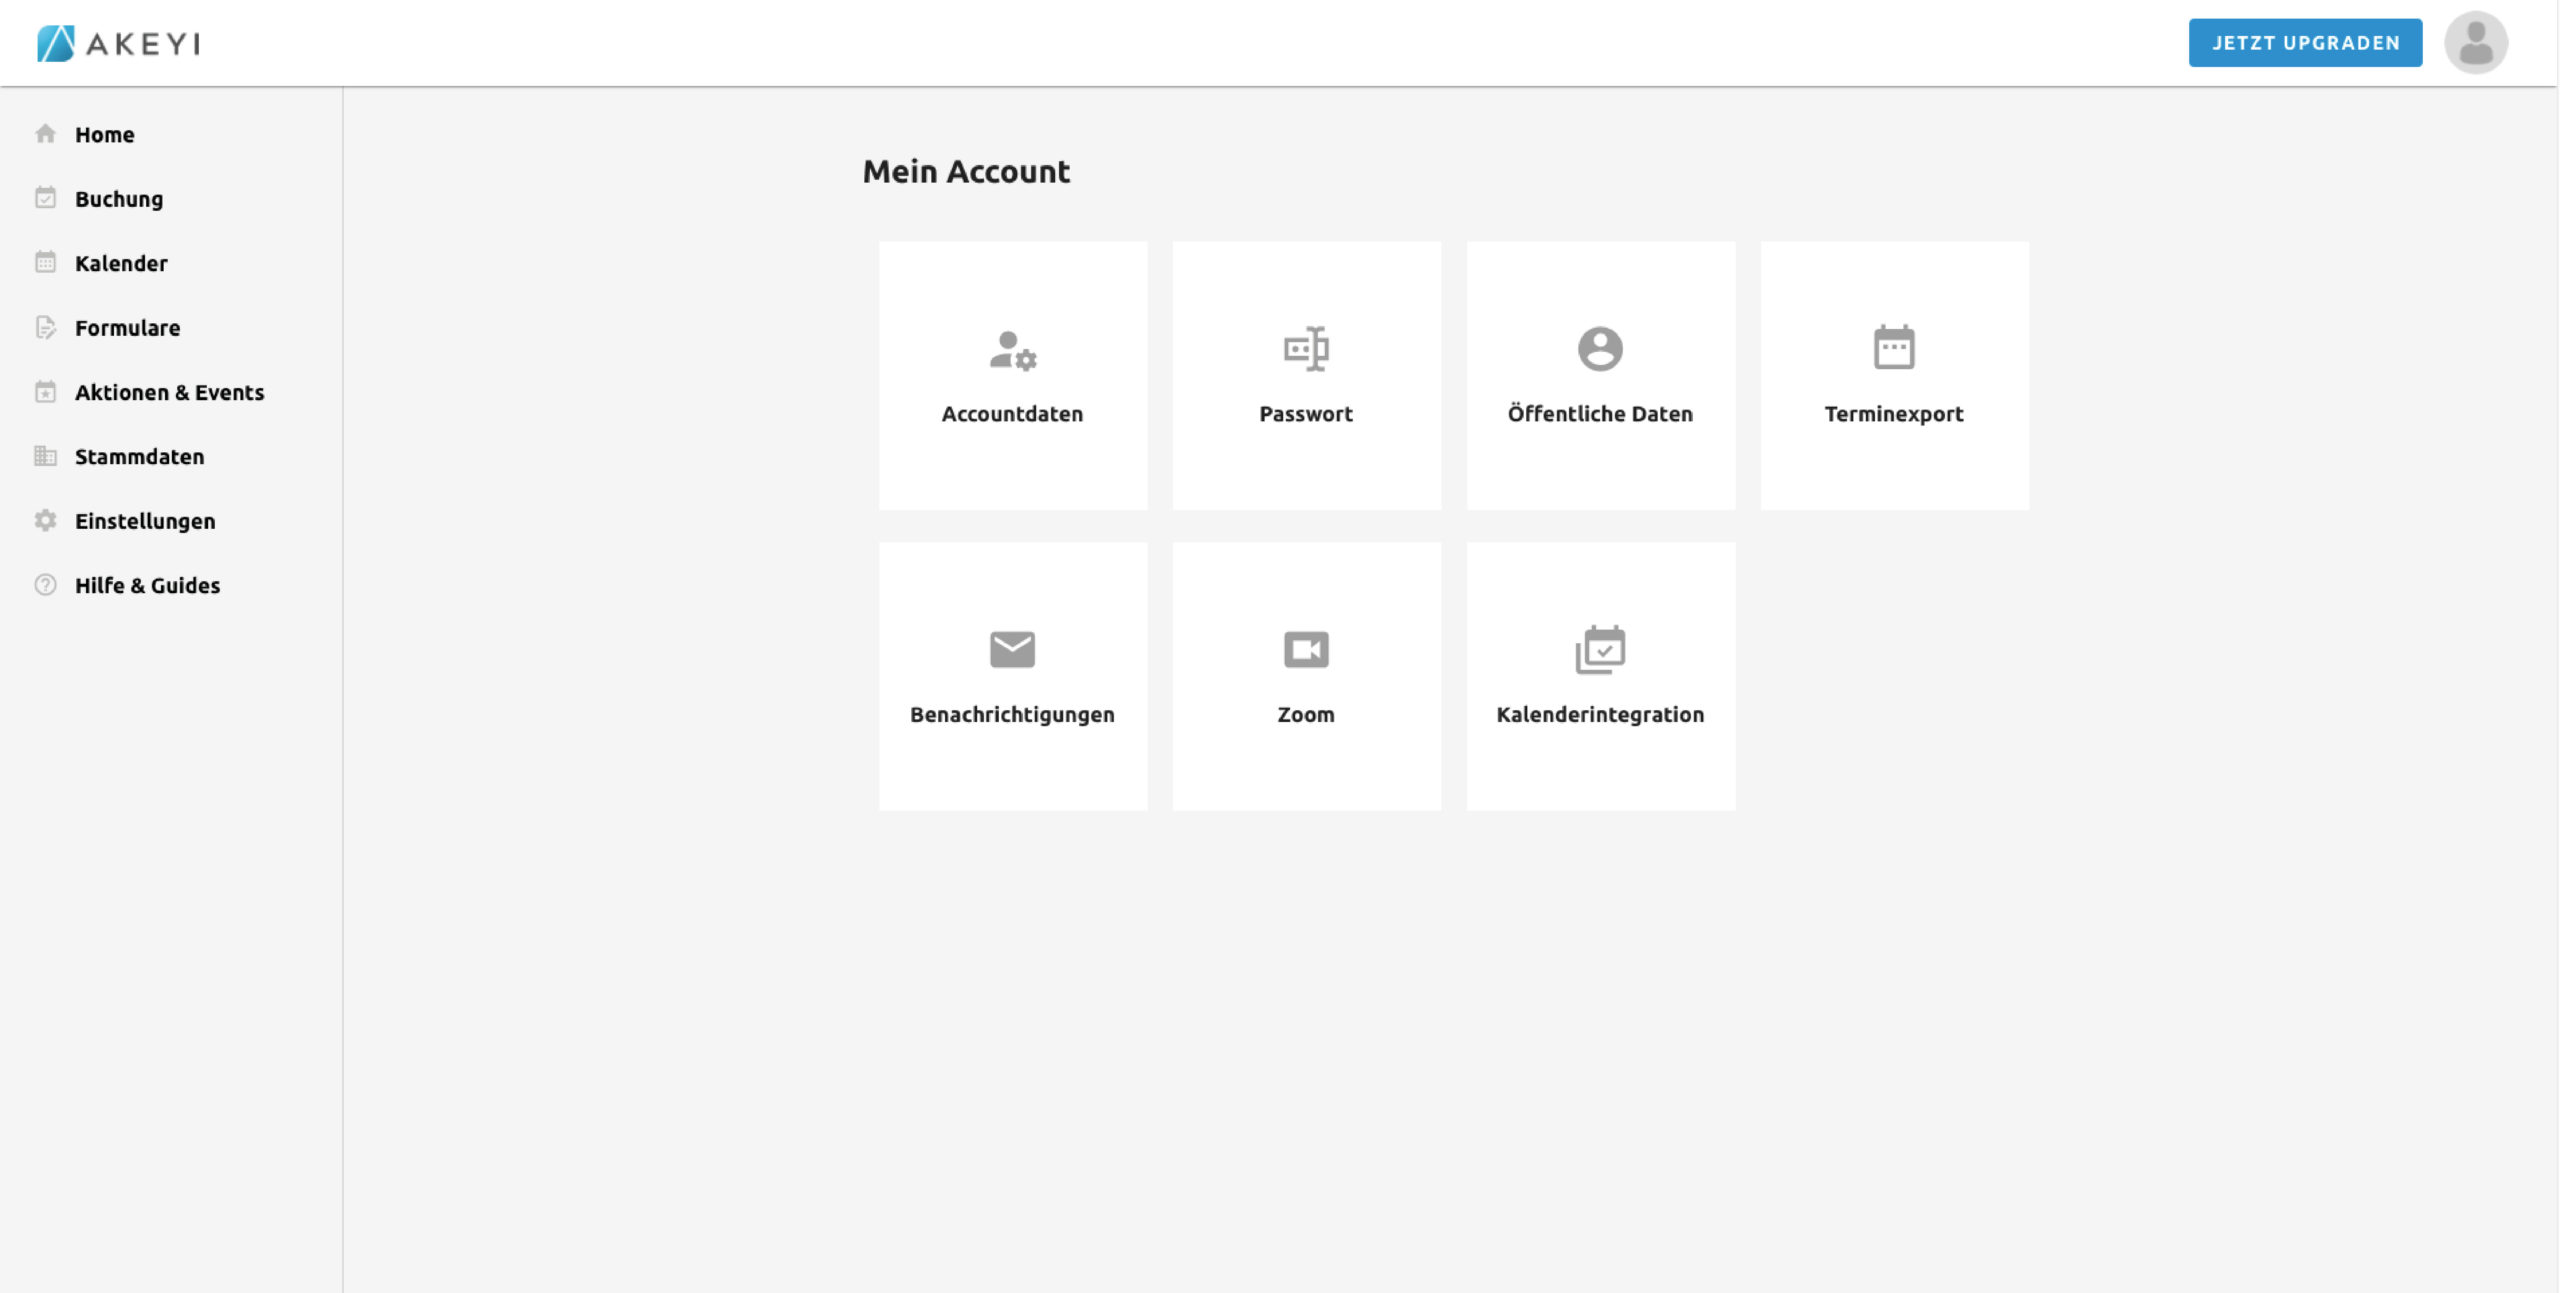Open Buchung in the sidebar

(118, 199)
